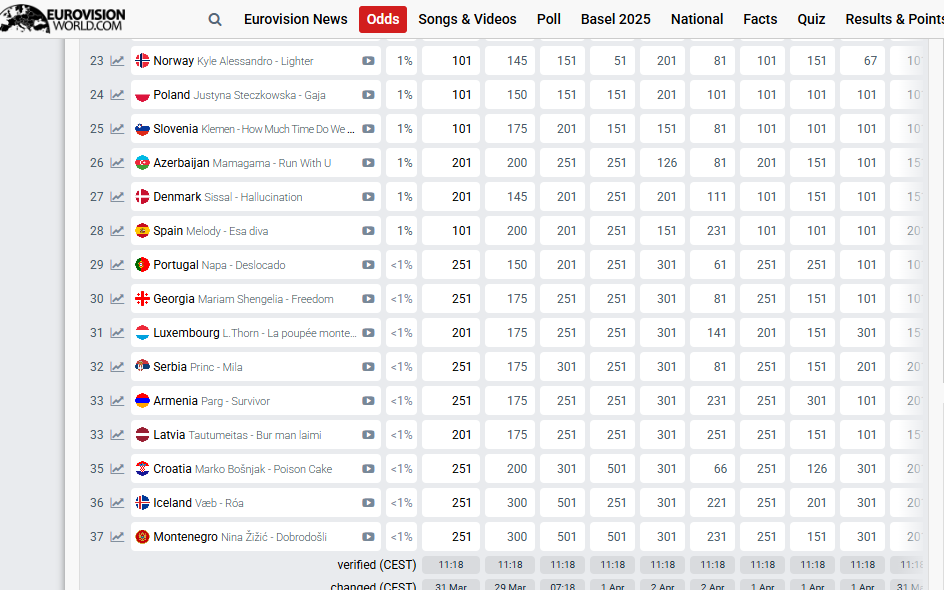Screen dimensions: 944x590
Task: Click Norway's 67 odds cell
Action: tap(862, 61)
